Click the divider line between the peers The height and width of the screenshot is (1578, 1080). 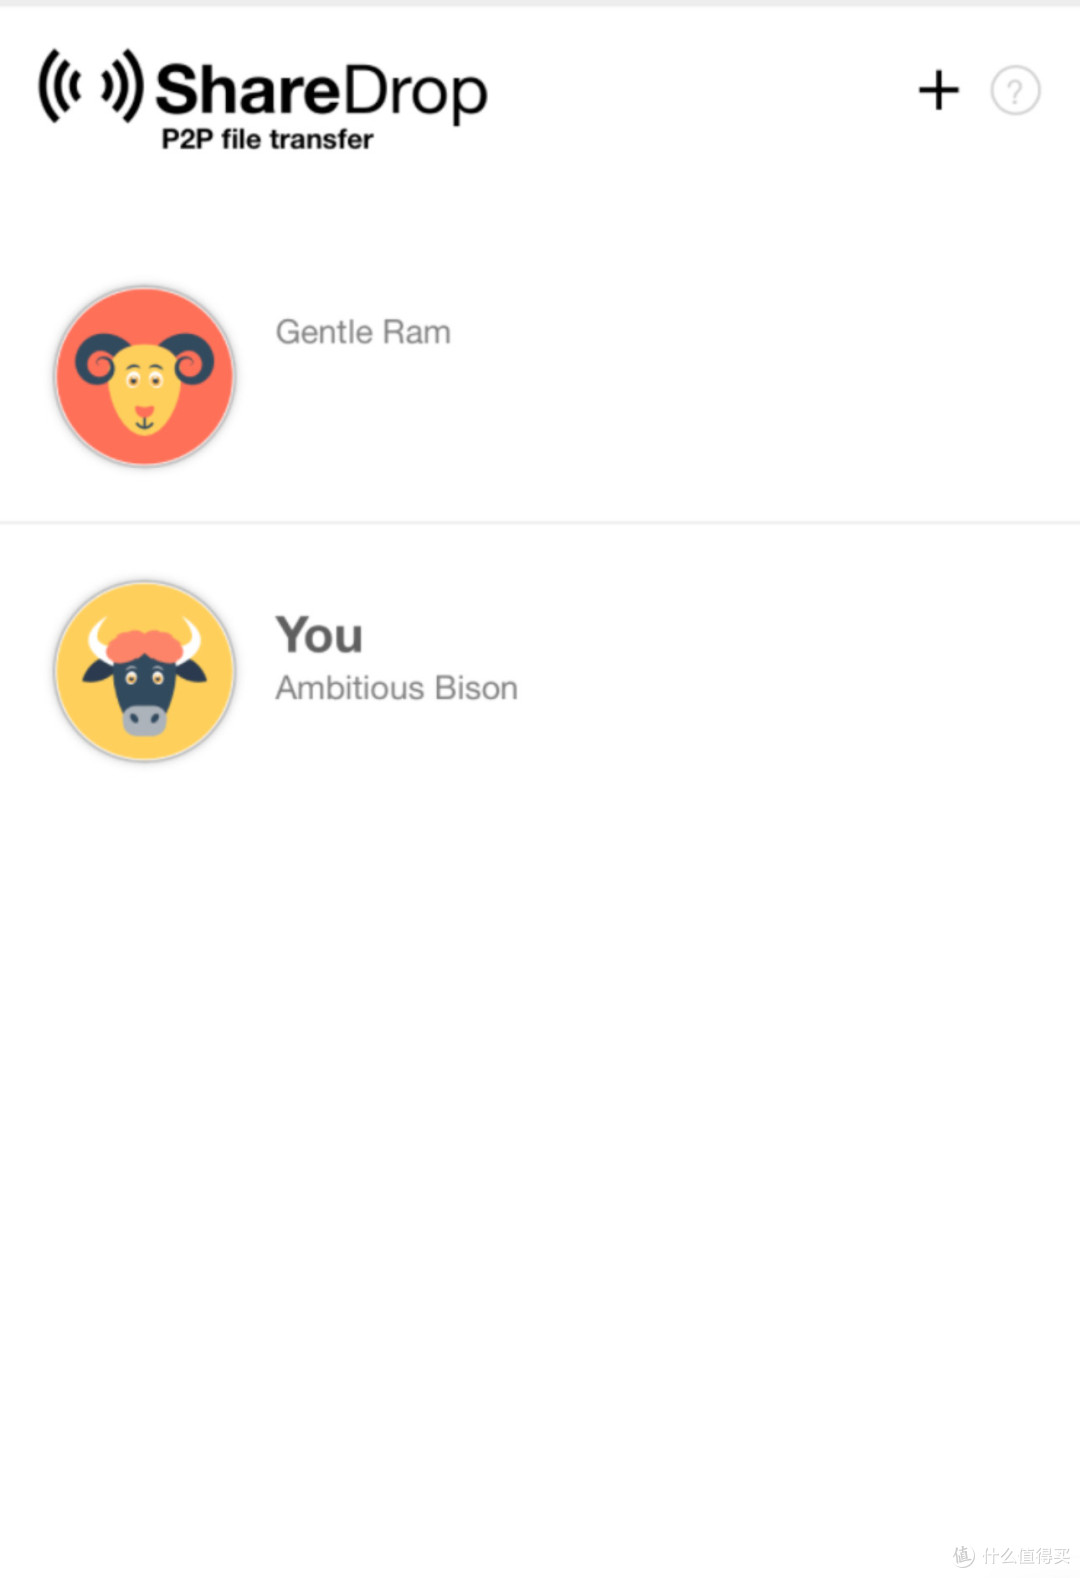click(540, 522)
